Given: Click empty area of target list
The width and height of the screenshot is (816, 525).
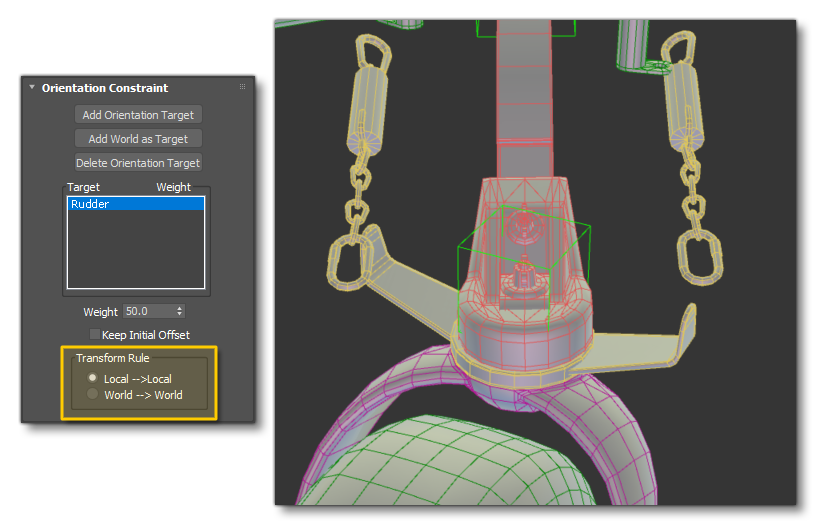Looking at the screenshot, I should click(135, 250).
